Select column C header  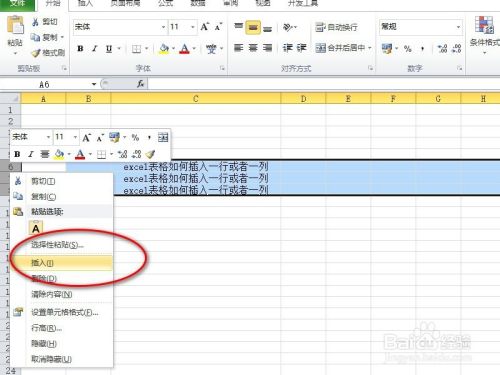[196, 98]
